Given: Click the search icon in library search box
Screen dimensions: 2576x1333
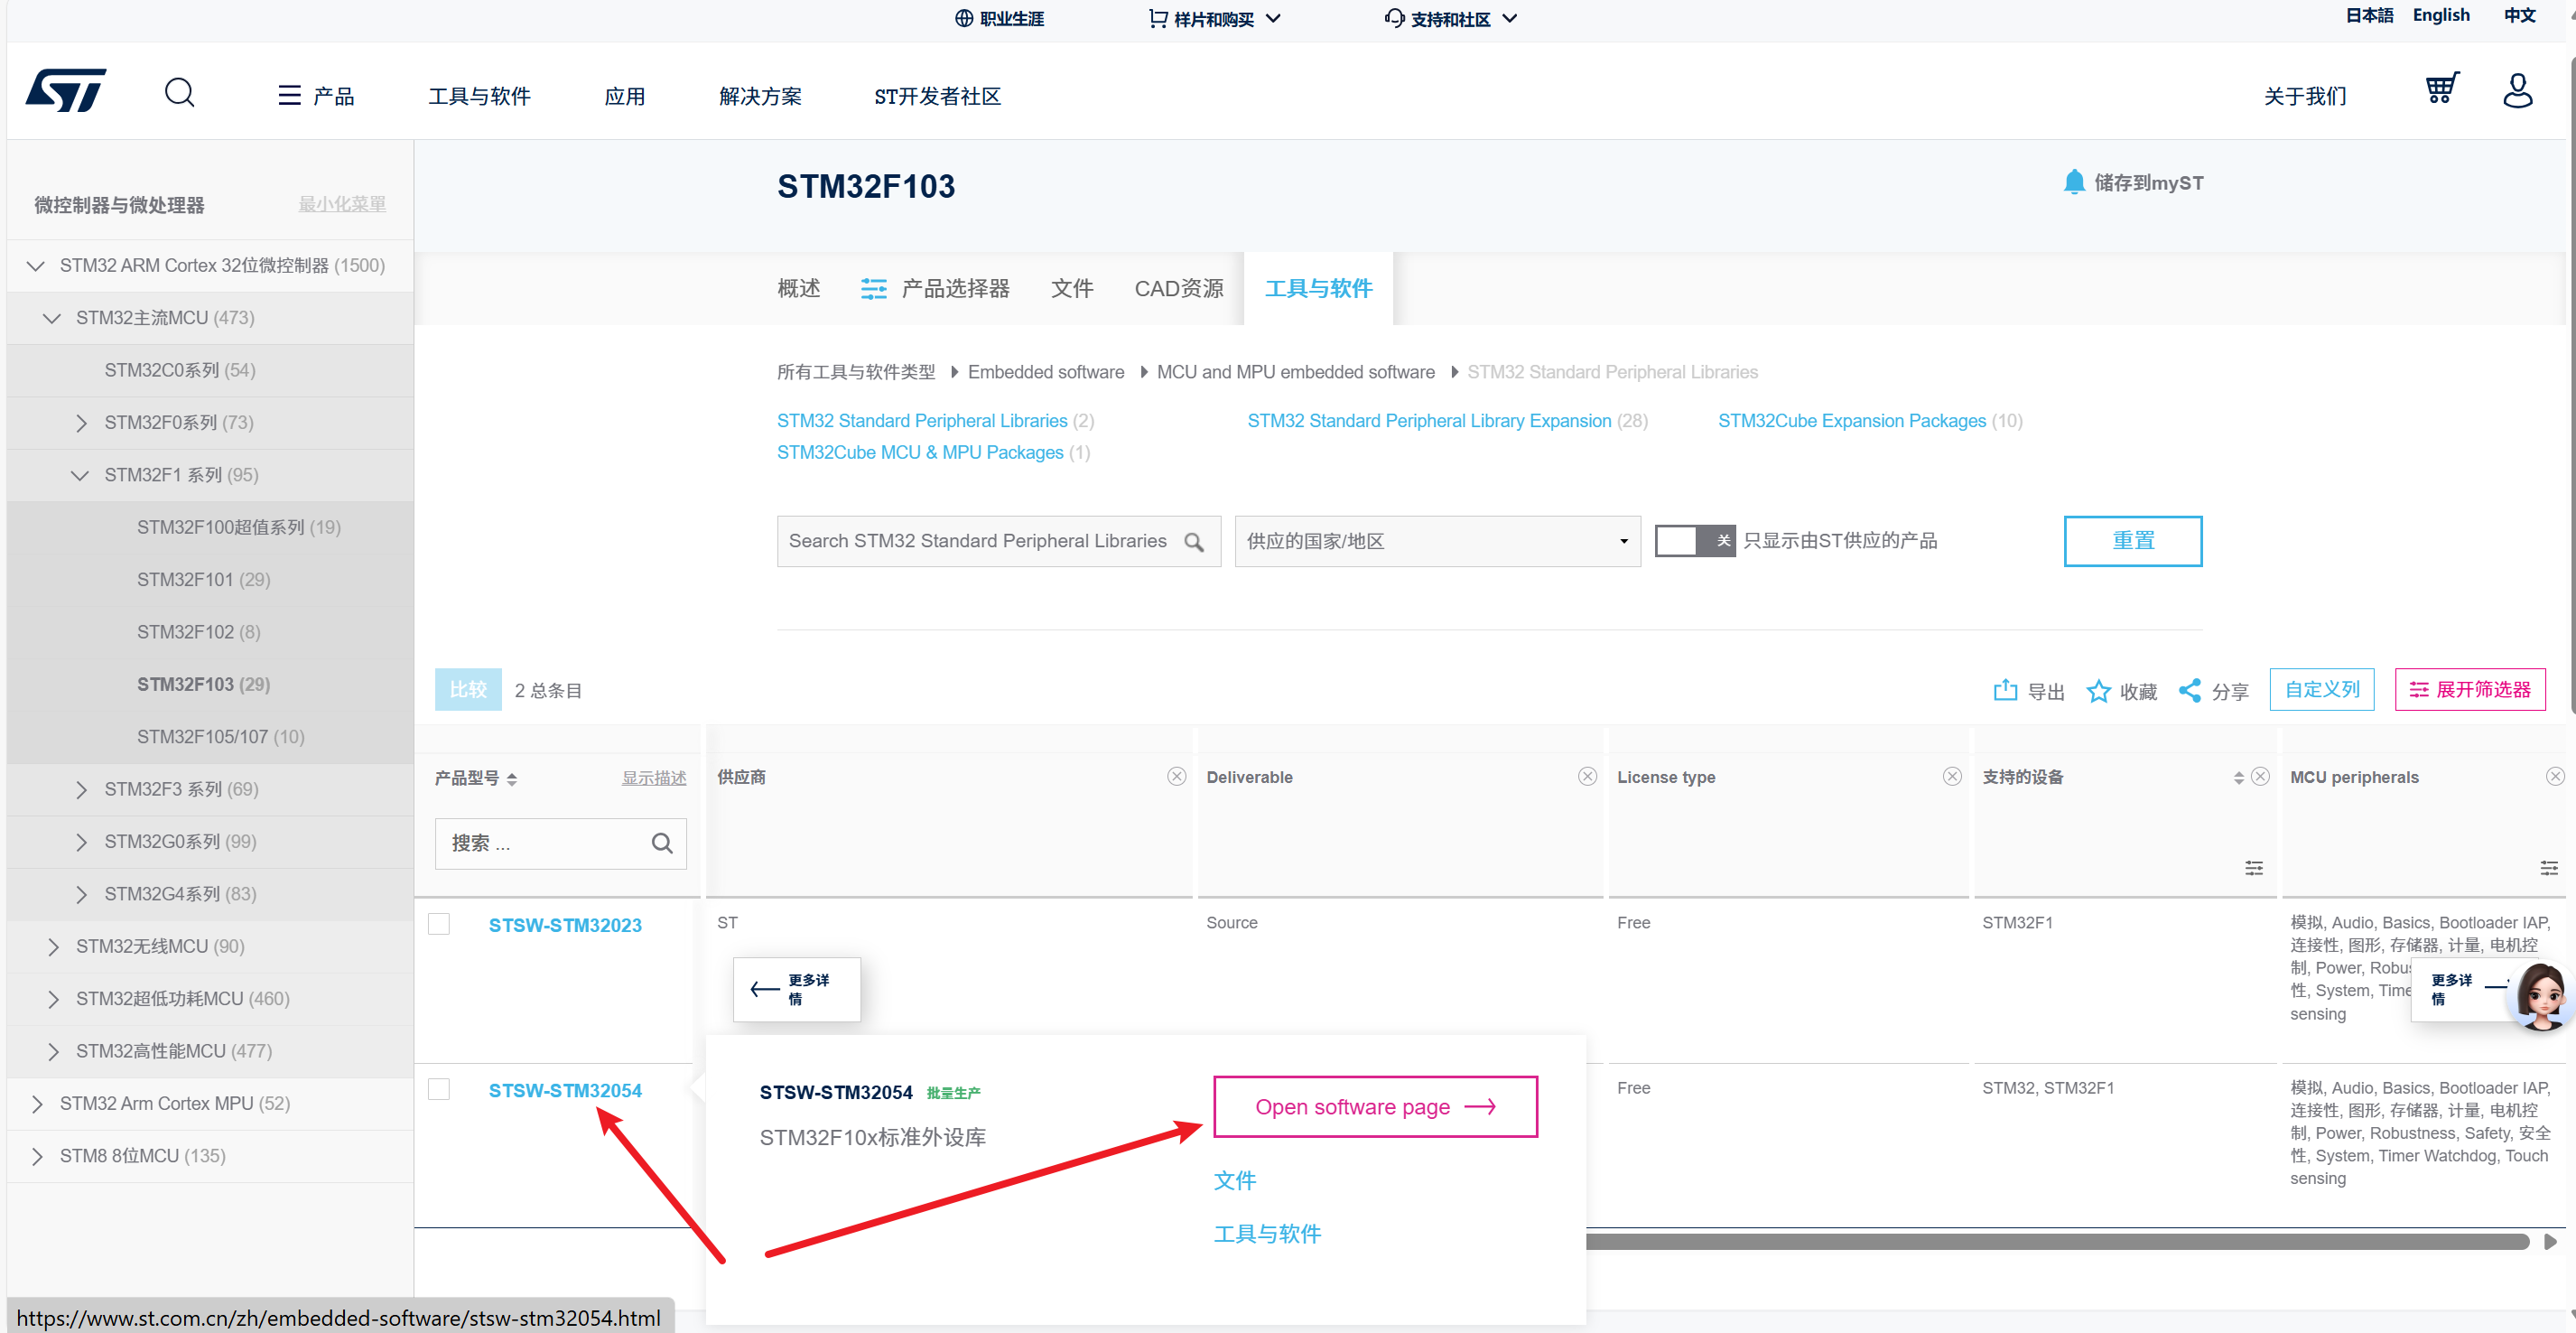Looking at the screenshot, I should point(1194,542).
